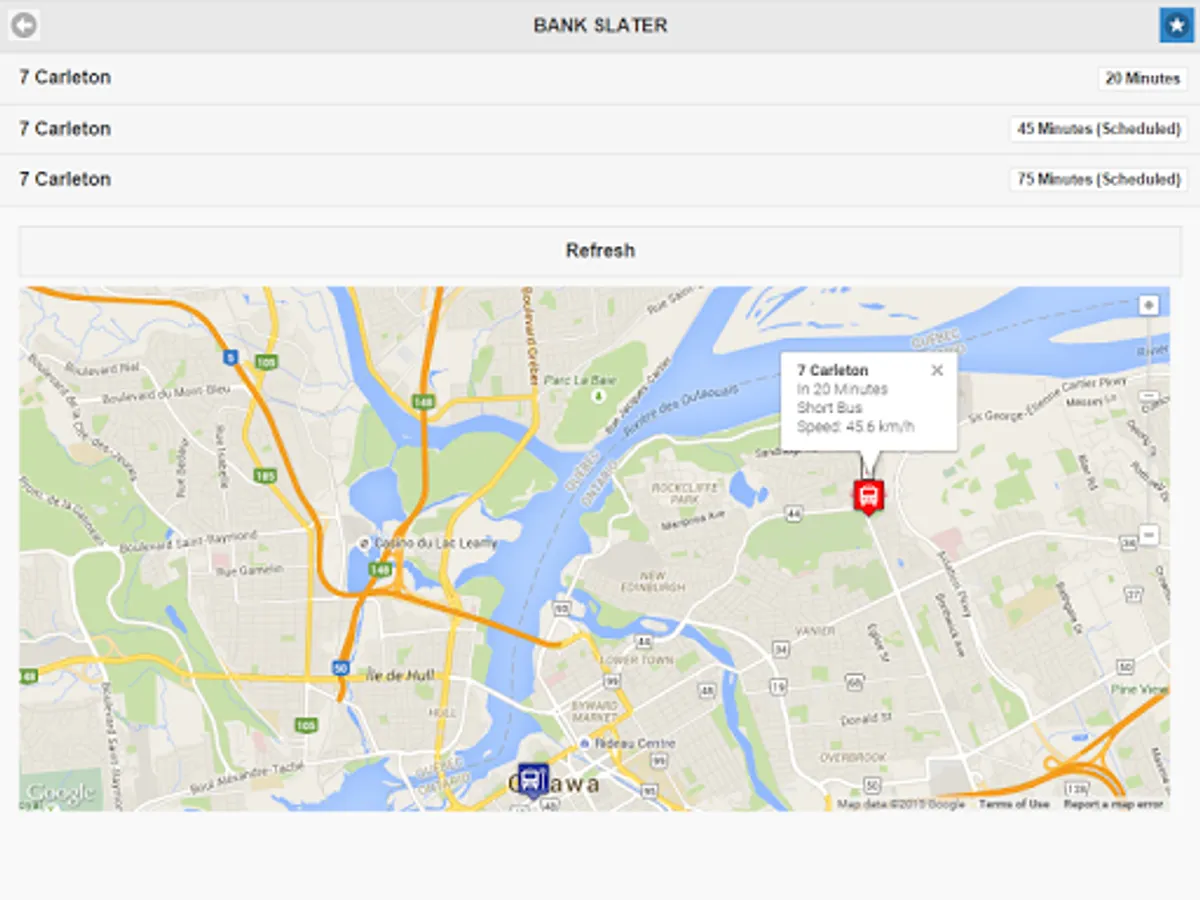Click the 75 Minutes (Scheduled) badge
The image size is (1200, 900).
1099,180
